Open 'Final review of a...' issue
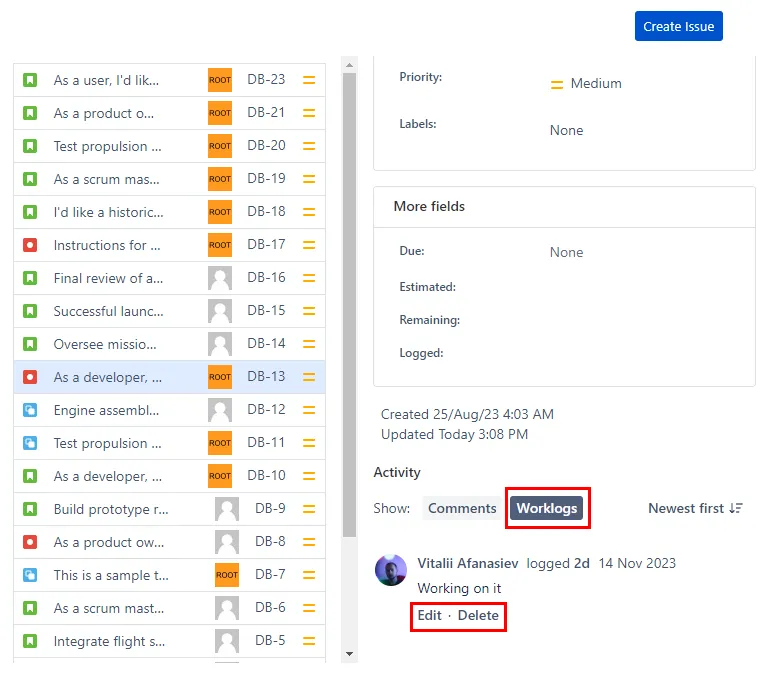765x686 pixels. coord(108,278)
